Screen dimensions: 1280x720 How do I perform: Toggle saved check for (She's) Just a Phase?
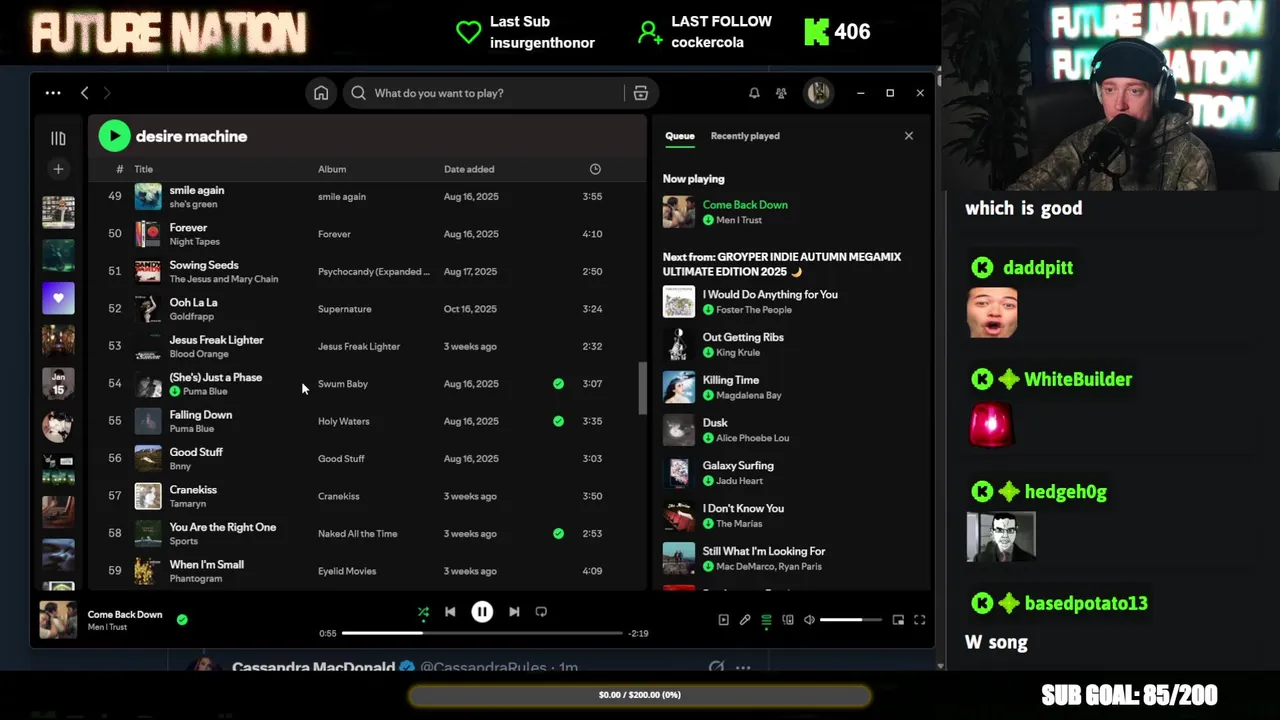point(558,384)
